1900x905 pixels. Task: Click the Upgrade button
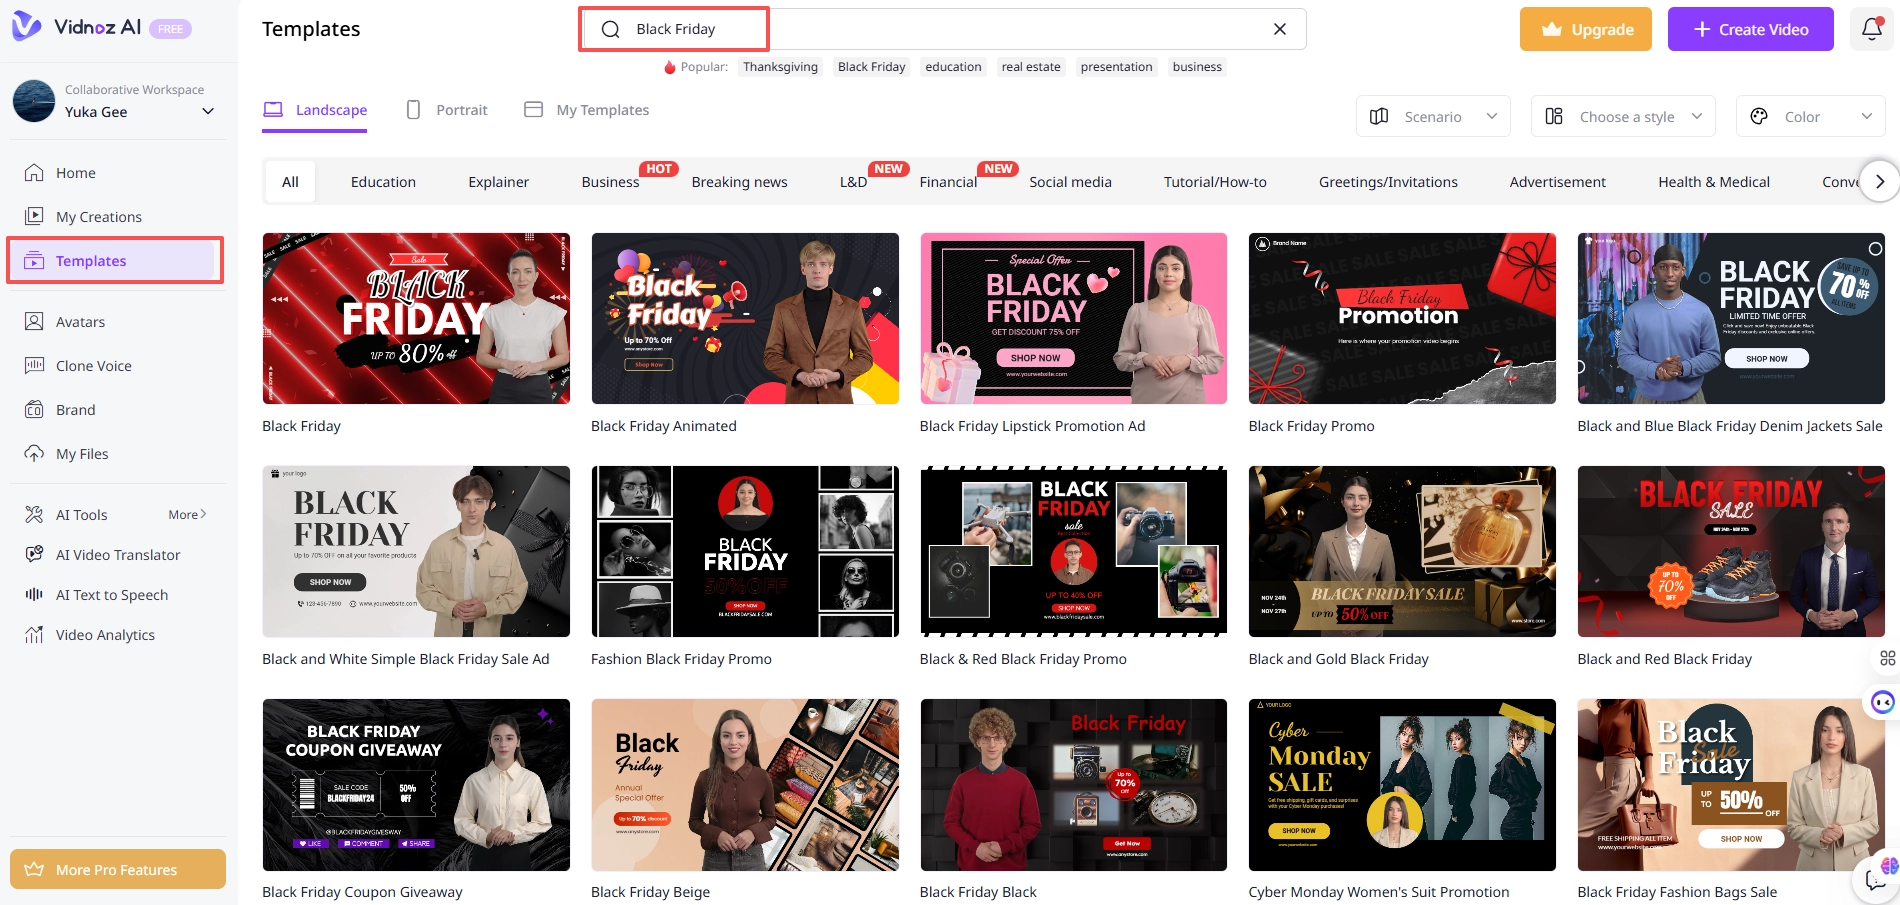pyautogui.click(x=1585, y=29)
